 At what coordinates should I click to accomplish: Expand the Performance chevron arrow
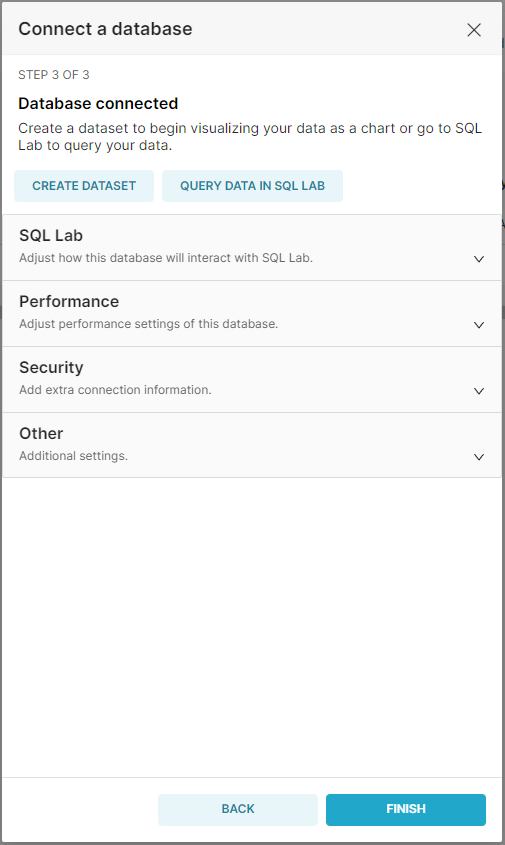coord(479,325)
